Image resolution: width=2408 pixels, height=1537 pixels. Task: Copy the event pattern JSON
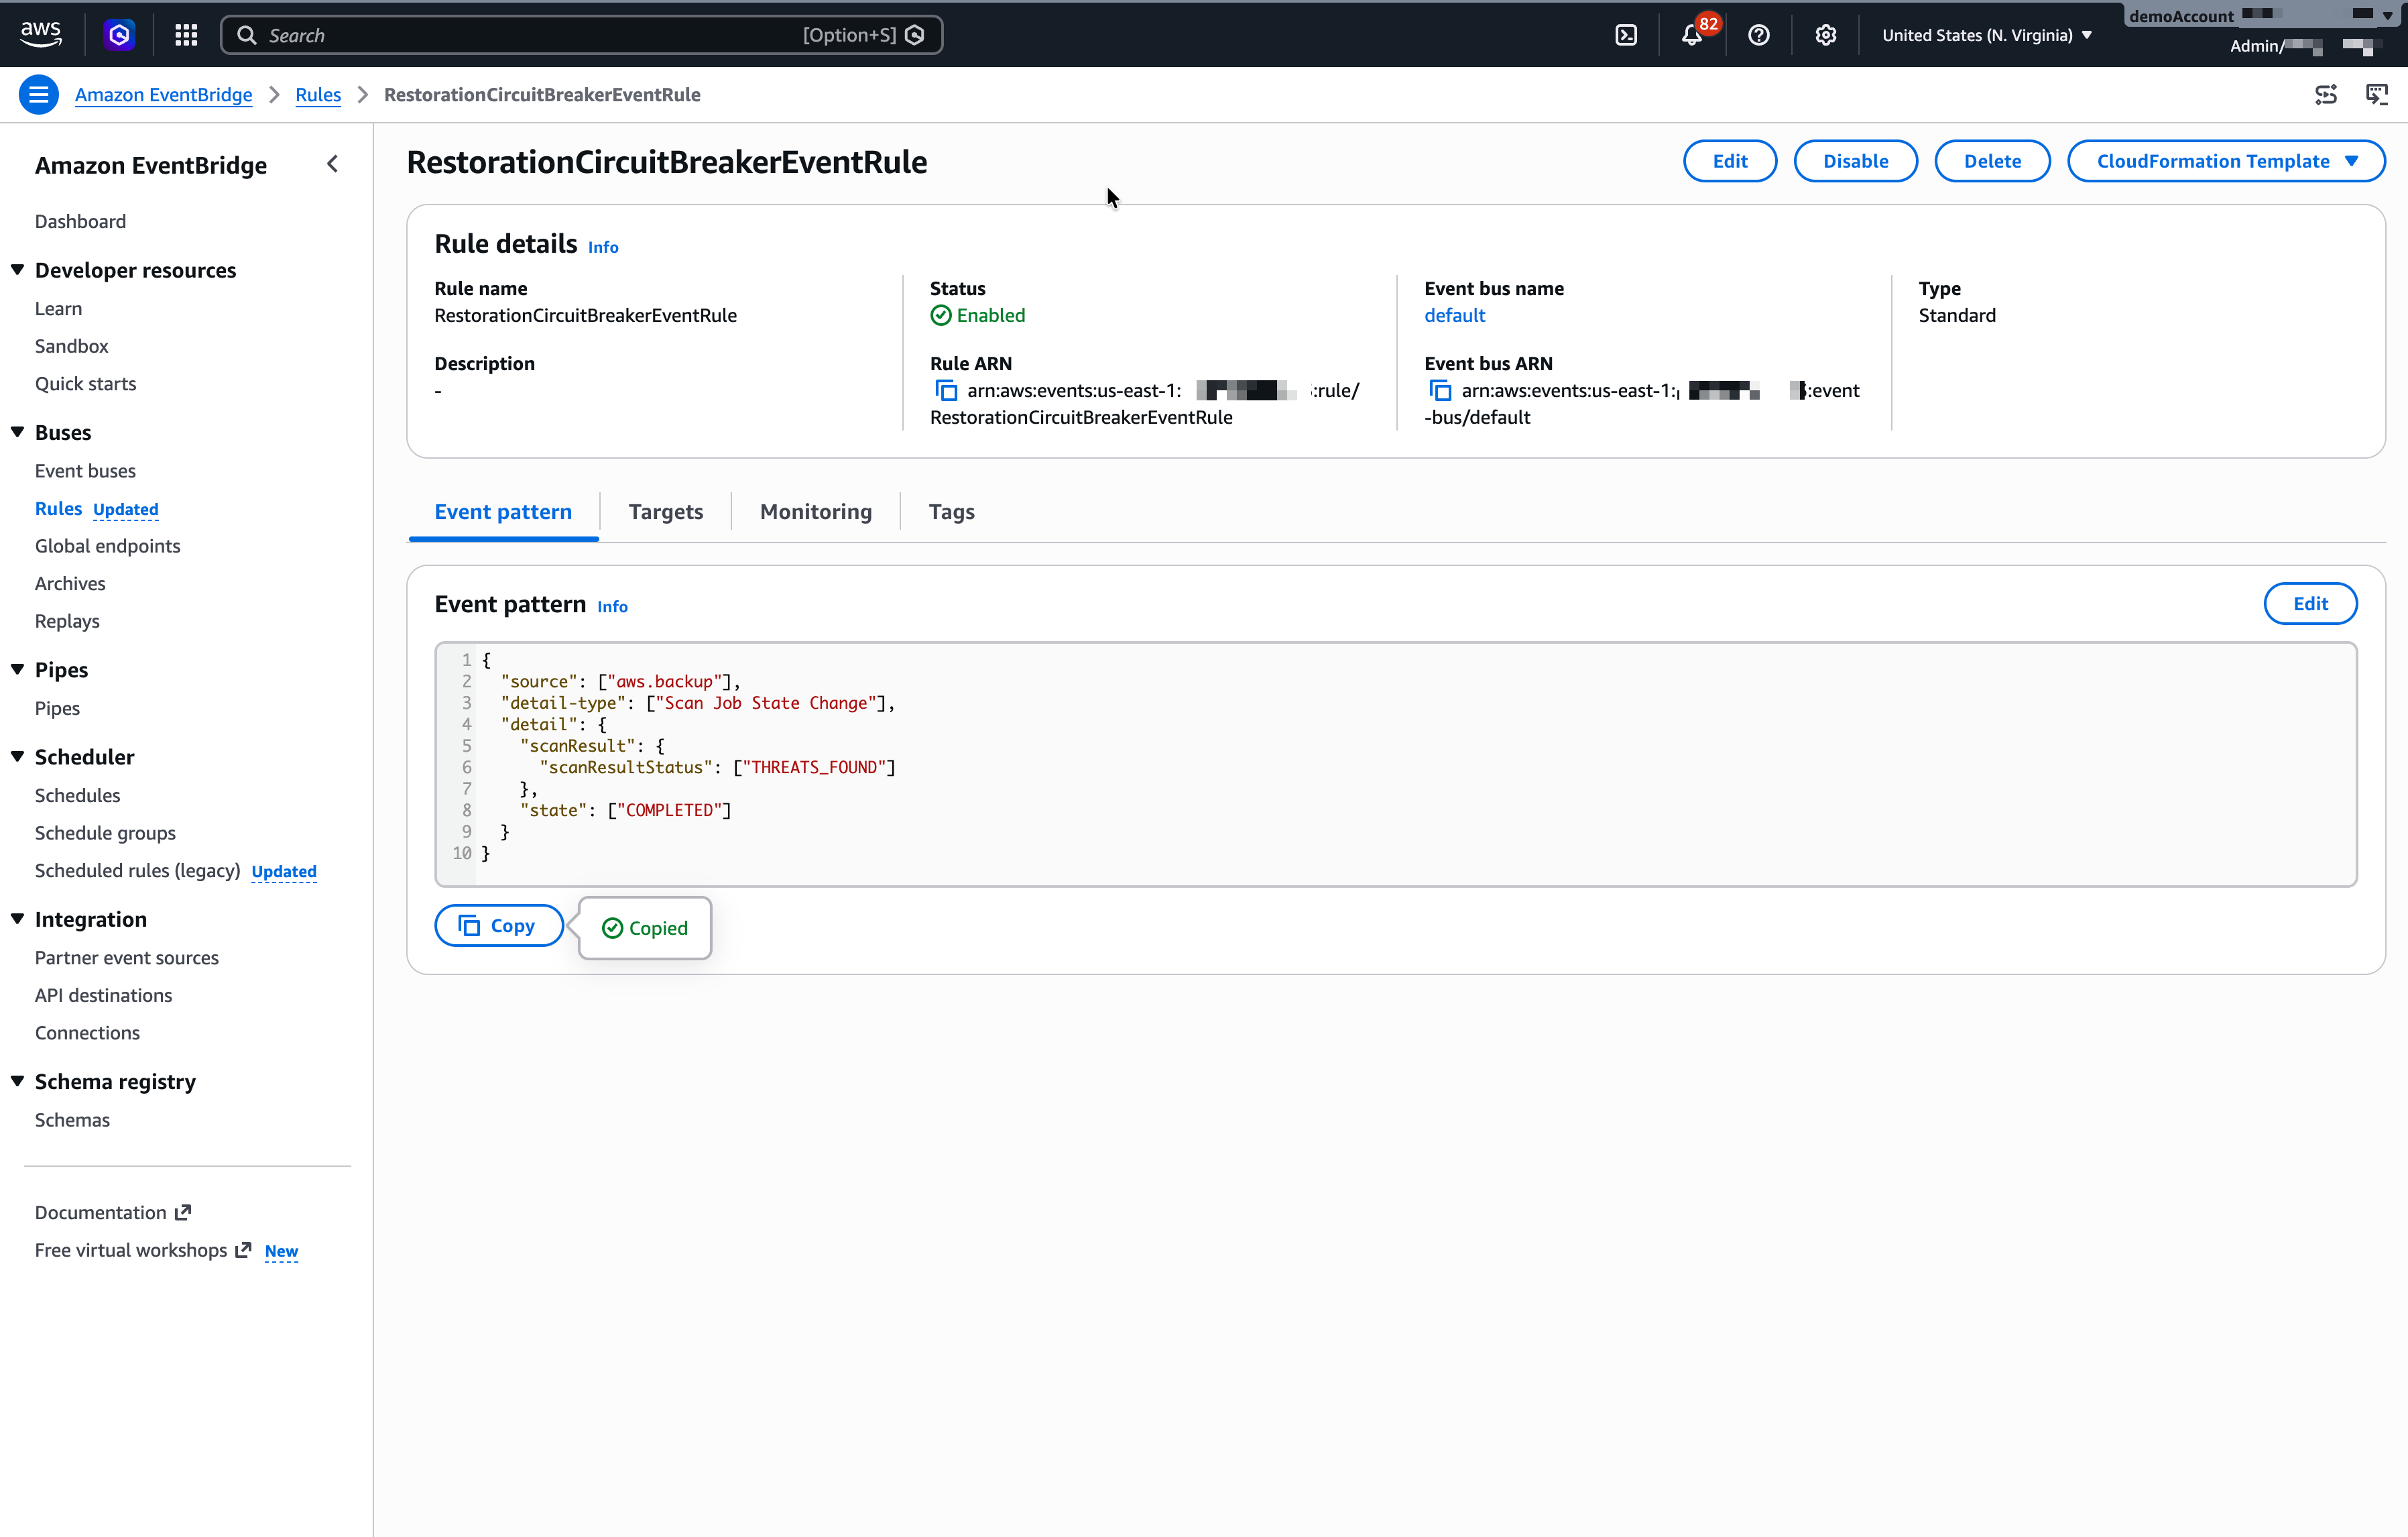[499, 926]
